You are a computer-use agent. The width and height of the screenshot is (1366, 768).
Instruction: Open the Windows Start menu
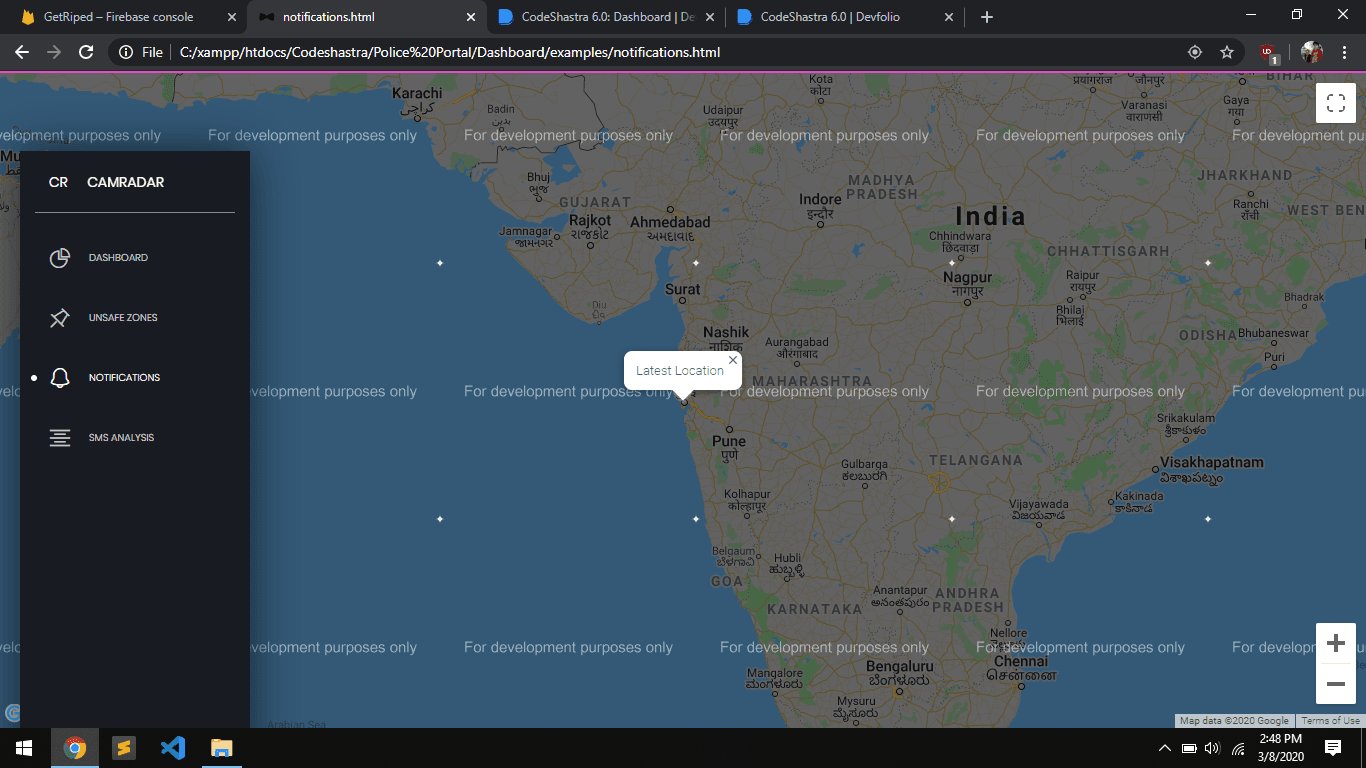24,748
